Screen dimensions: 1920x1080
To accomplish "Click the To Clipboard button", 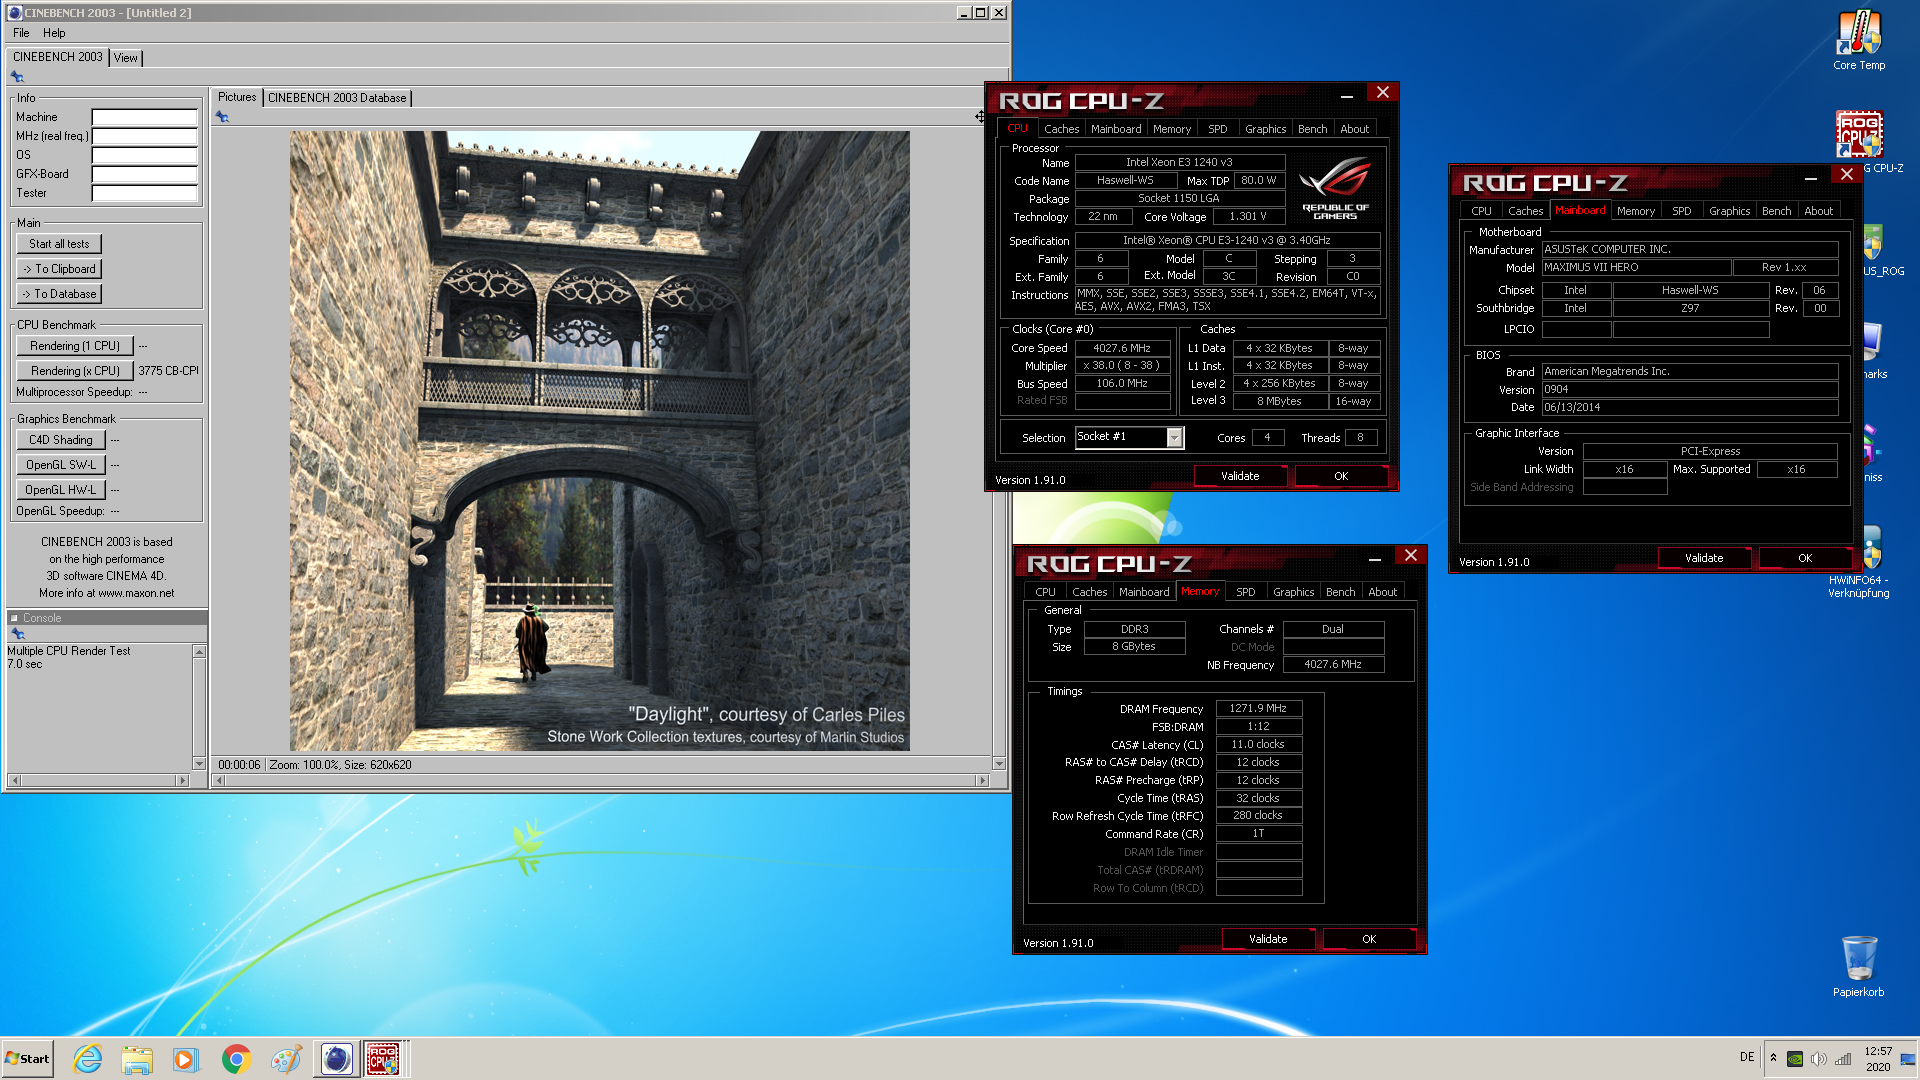I will (x=59, y=269).
